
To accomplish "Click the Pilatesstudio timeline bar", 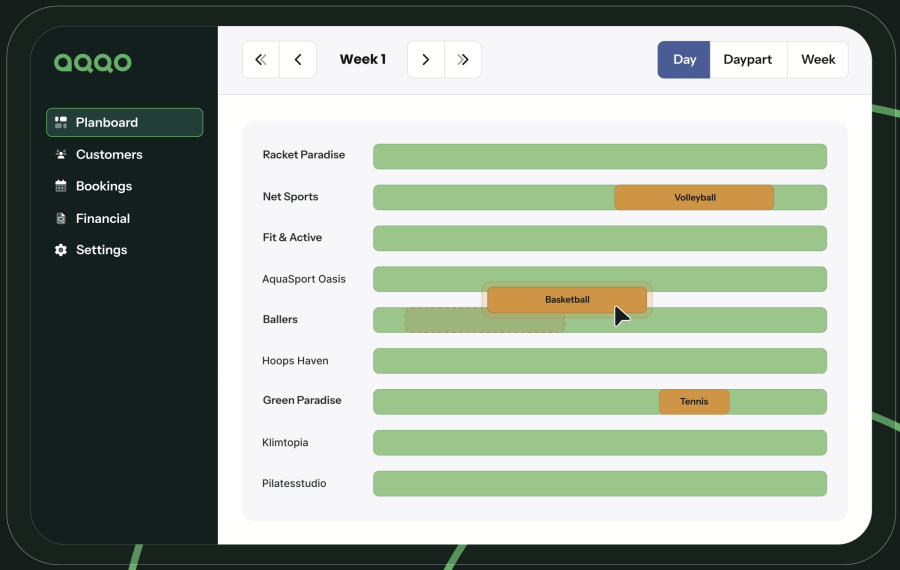I will [x=600, y=484].
